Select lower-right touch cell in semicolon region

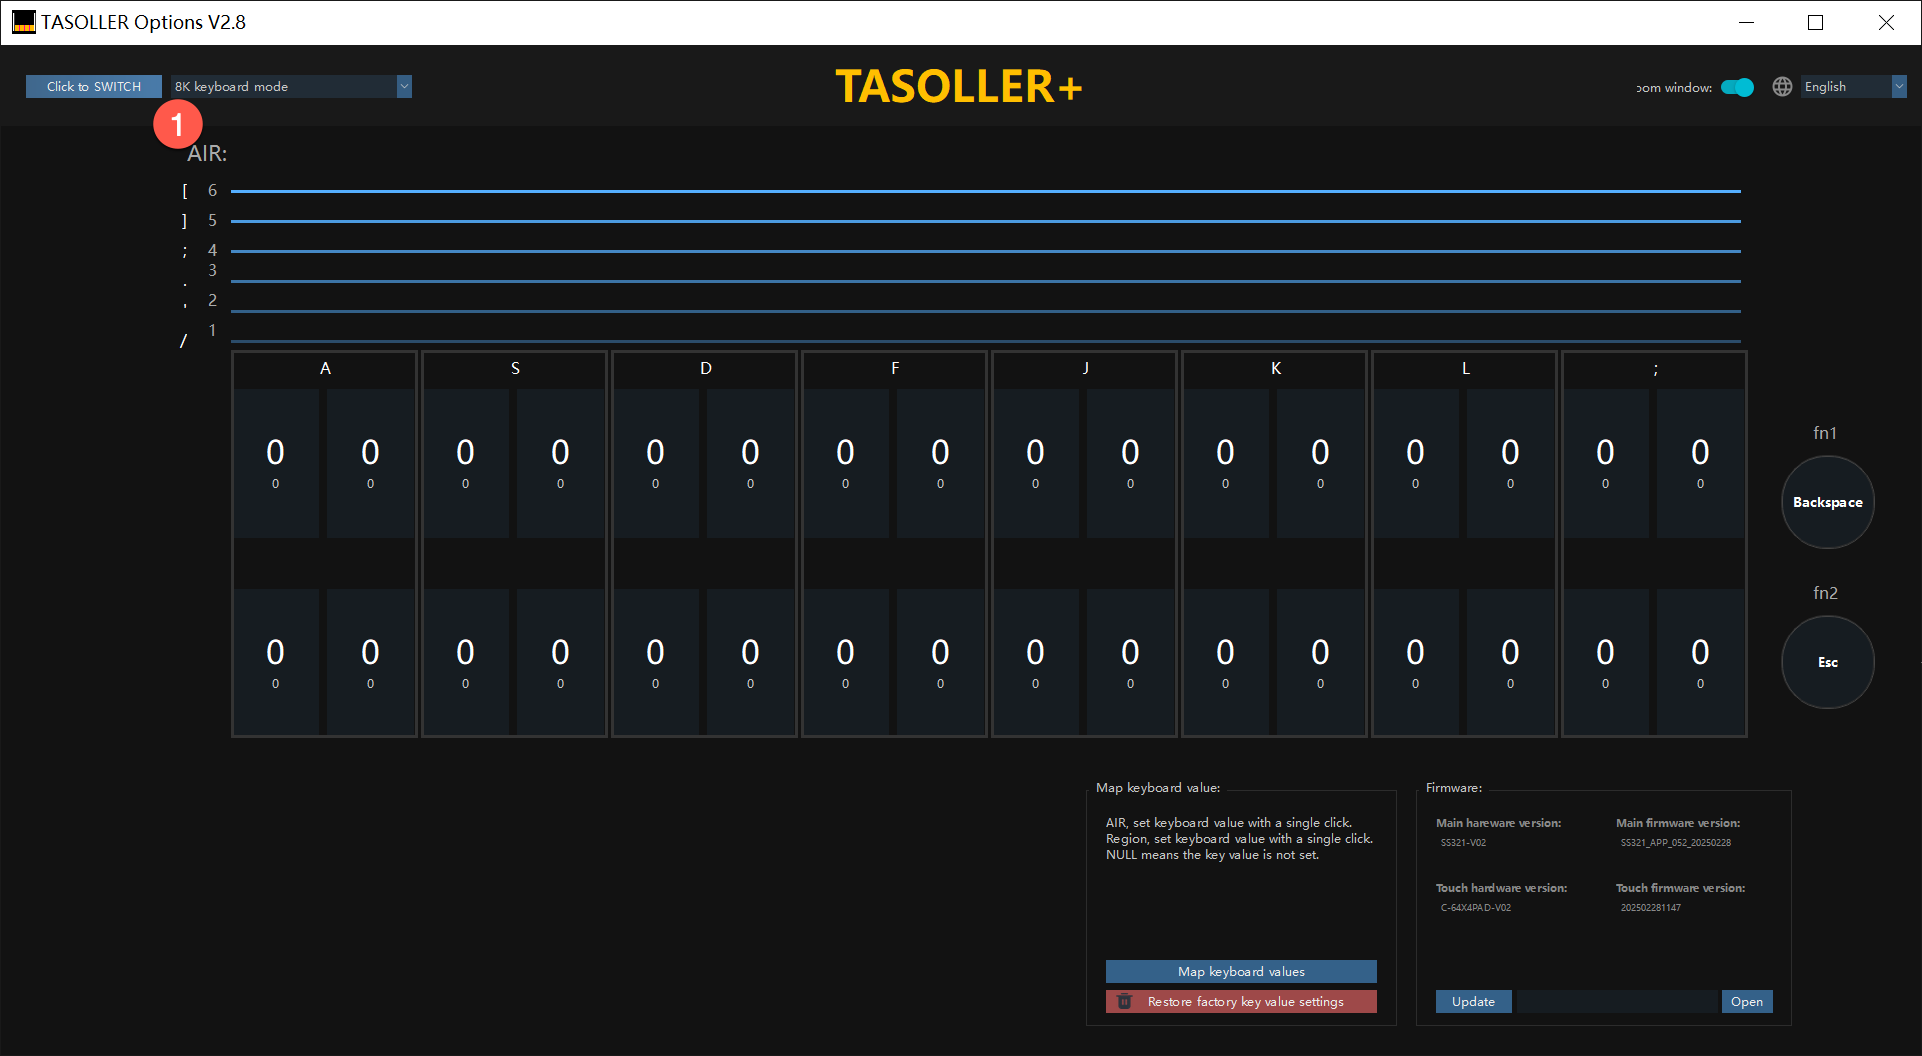[x=1700, y=661]
